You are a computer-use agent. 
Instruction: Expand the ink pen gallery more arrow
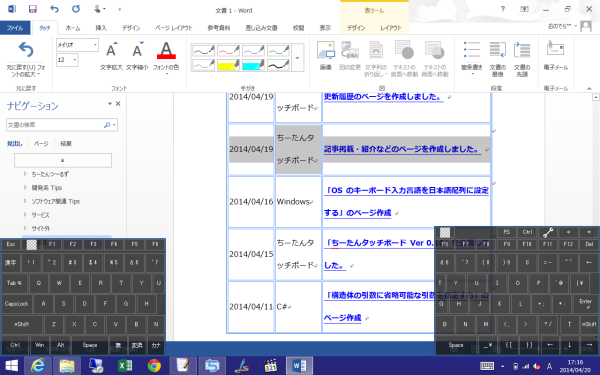click(x=298, y=58)
